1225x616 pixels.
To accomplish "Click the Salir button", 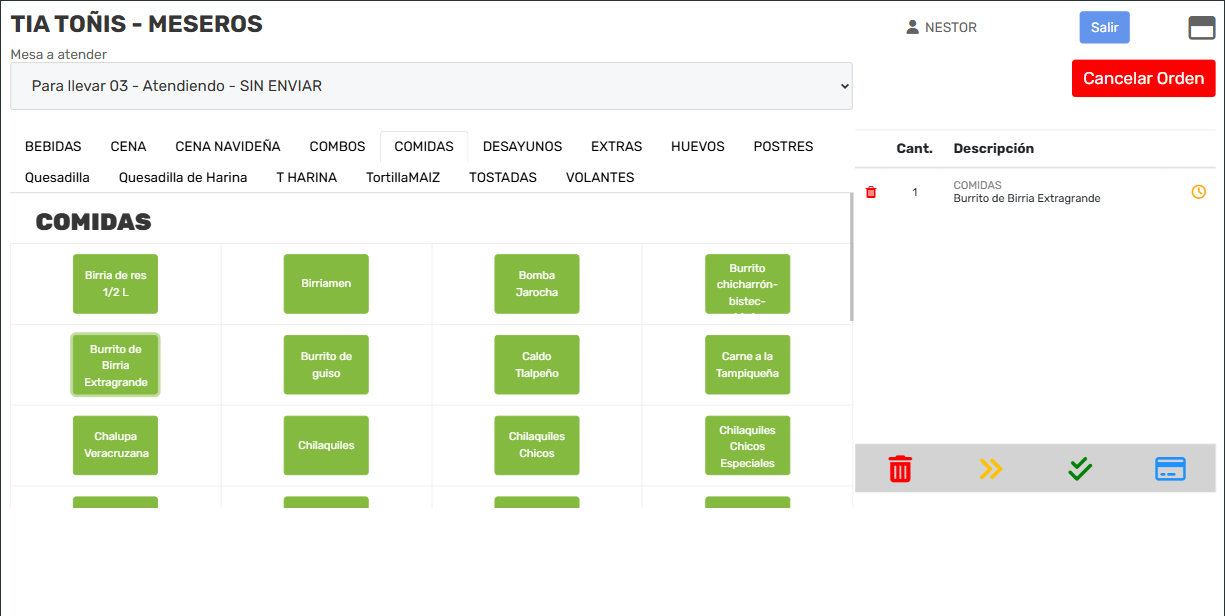I will (1104, 28).
